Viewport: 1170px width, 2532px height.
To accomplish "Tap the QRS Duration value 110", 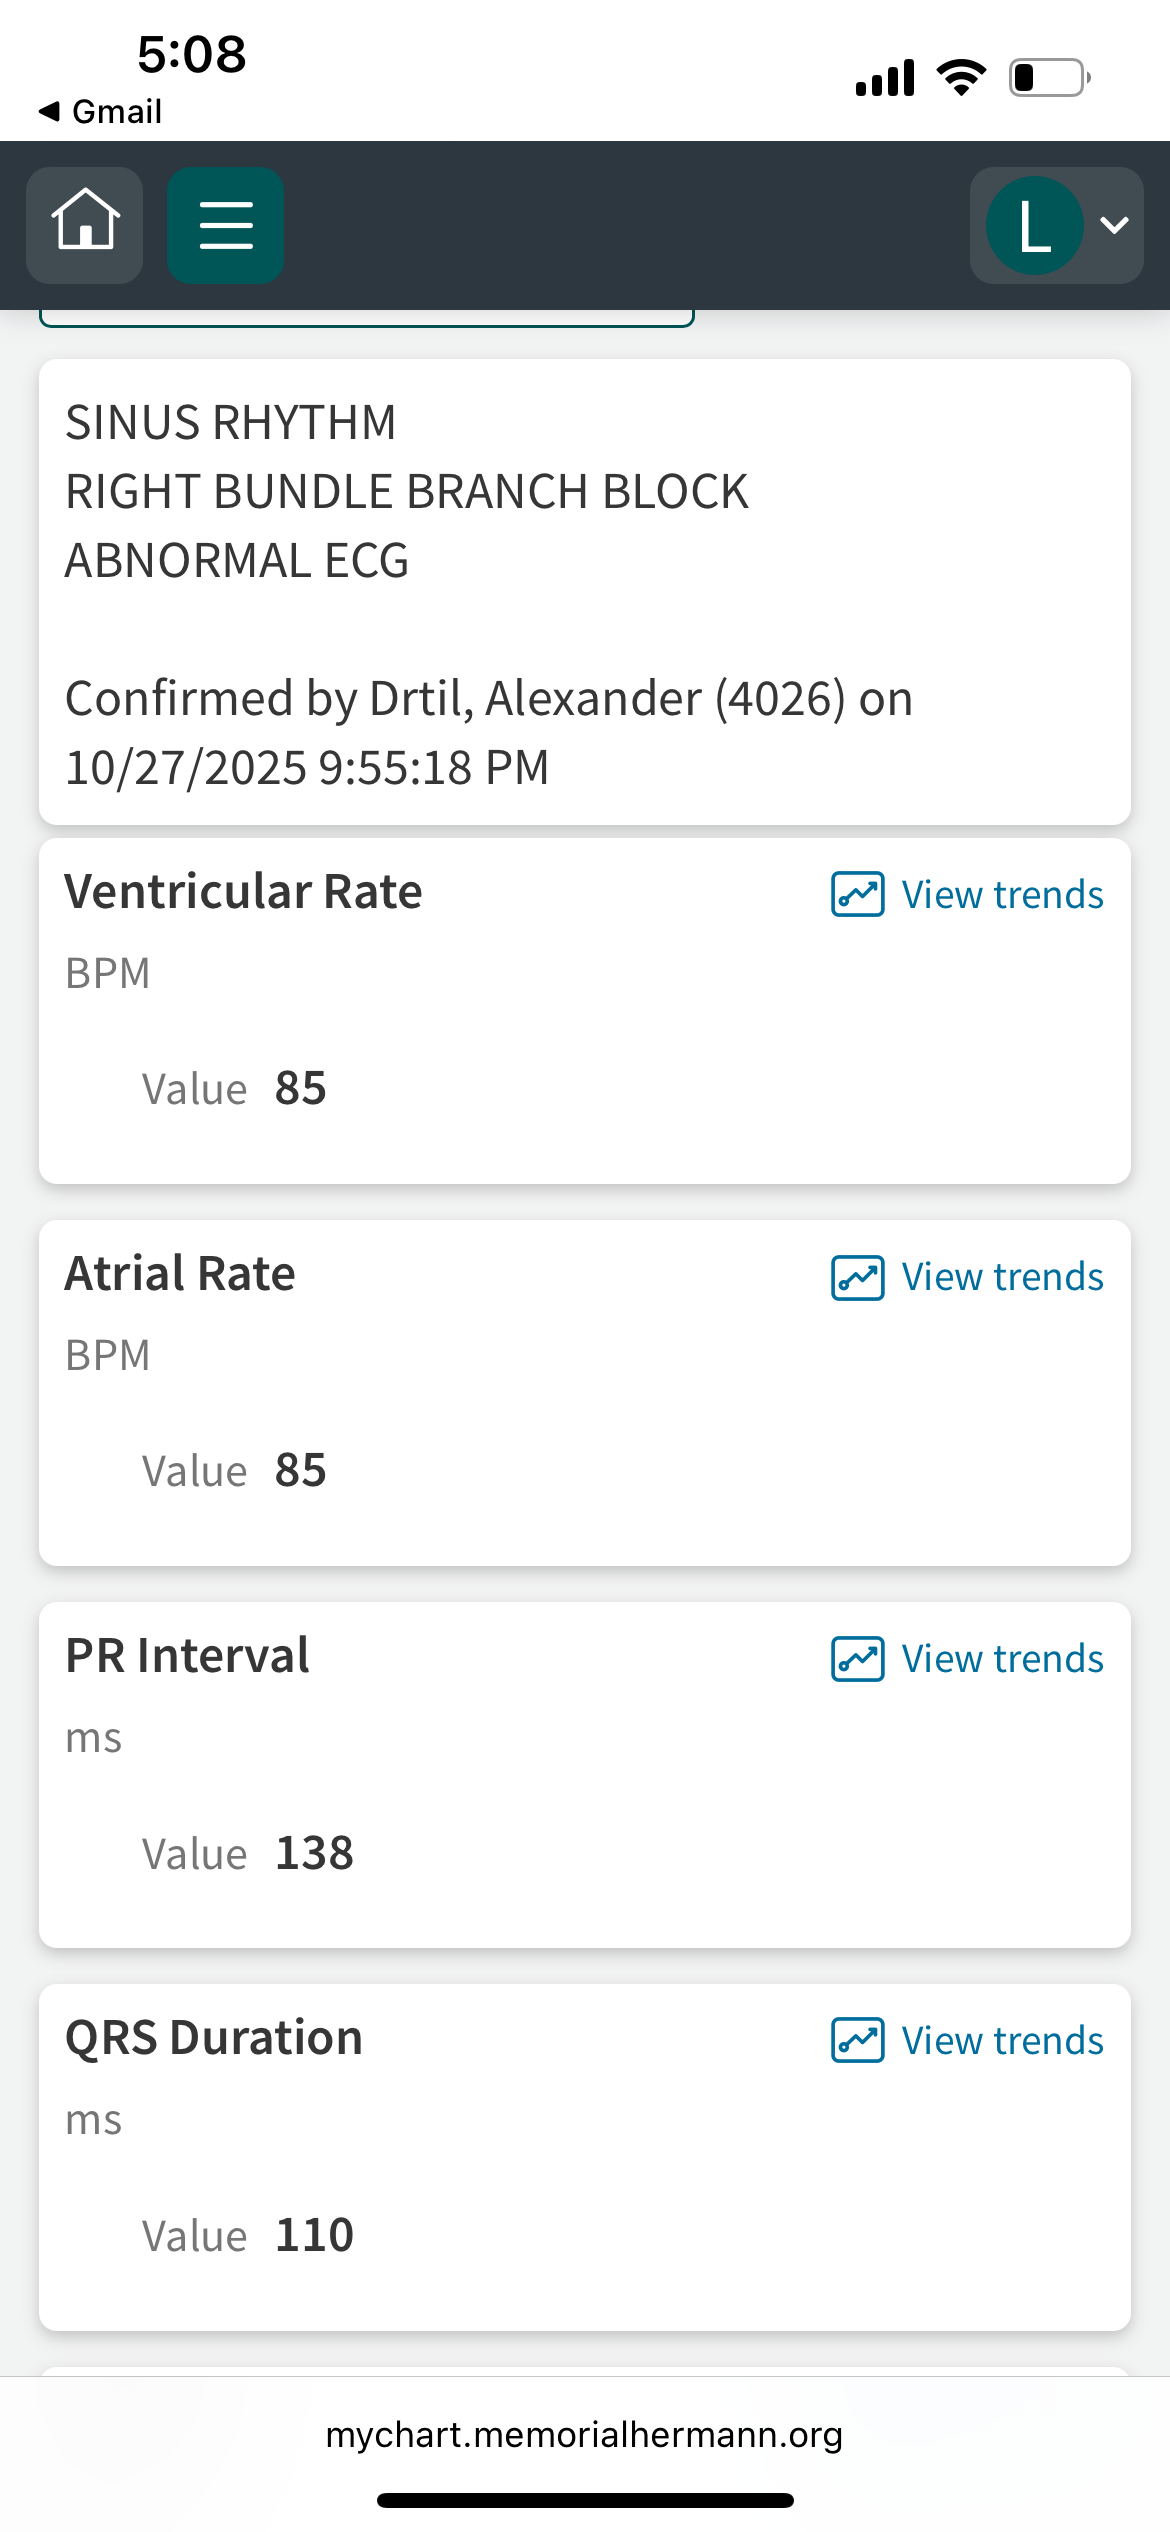I will coord(314,2235).
